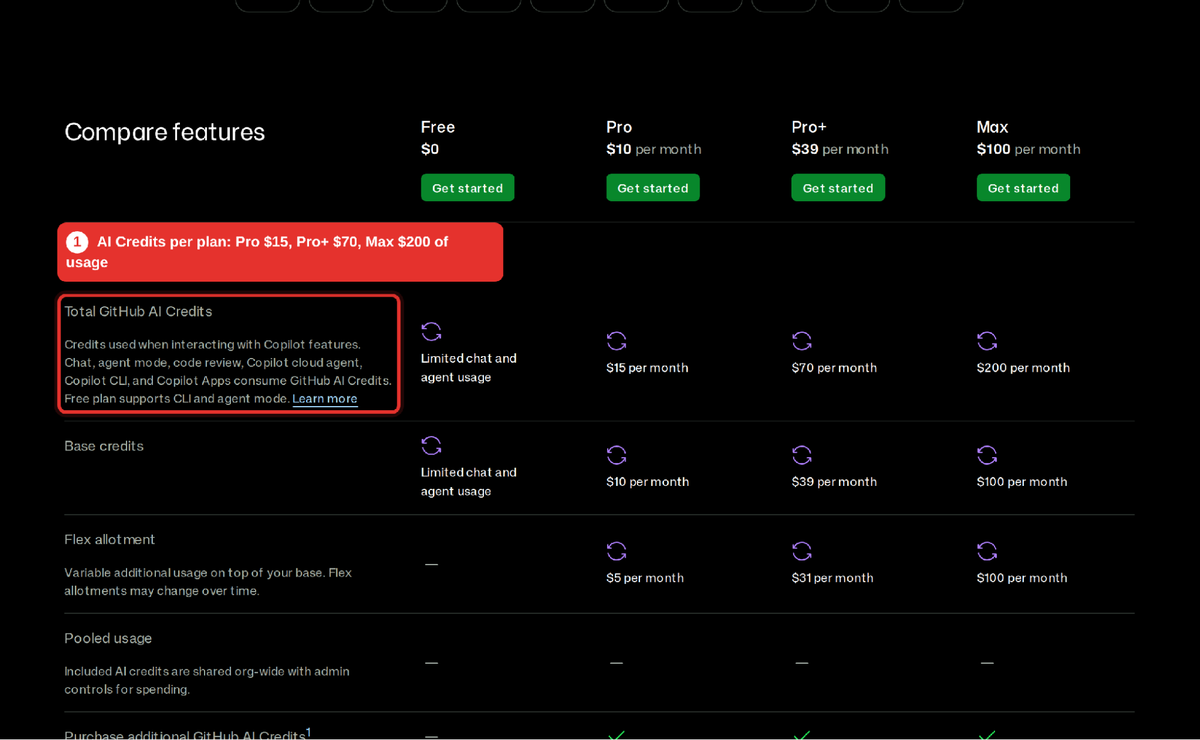Click the cycle icon above $39 per month base credits

pos(802,455)
